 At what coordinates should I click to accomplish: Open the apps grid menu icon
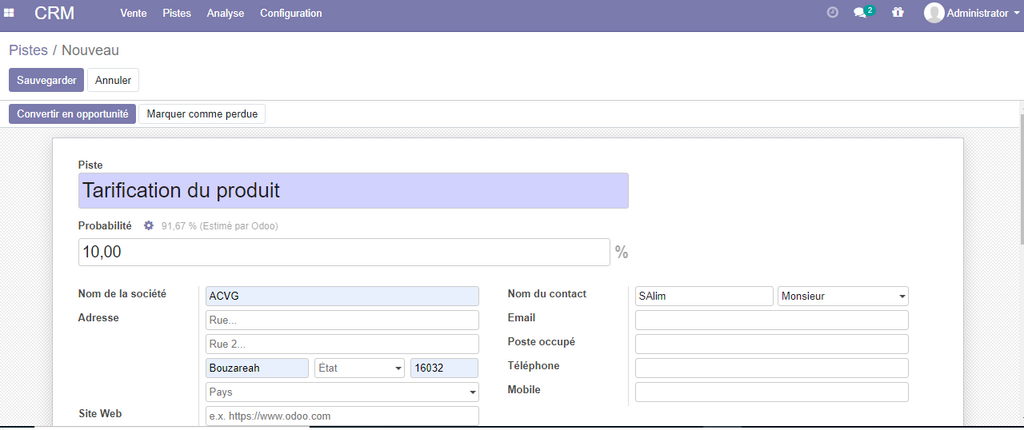click(x=9, y=13)
